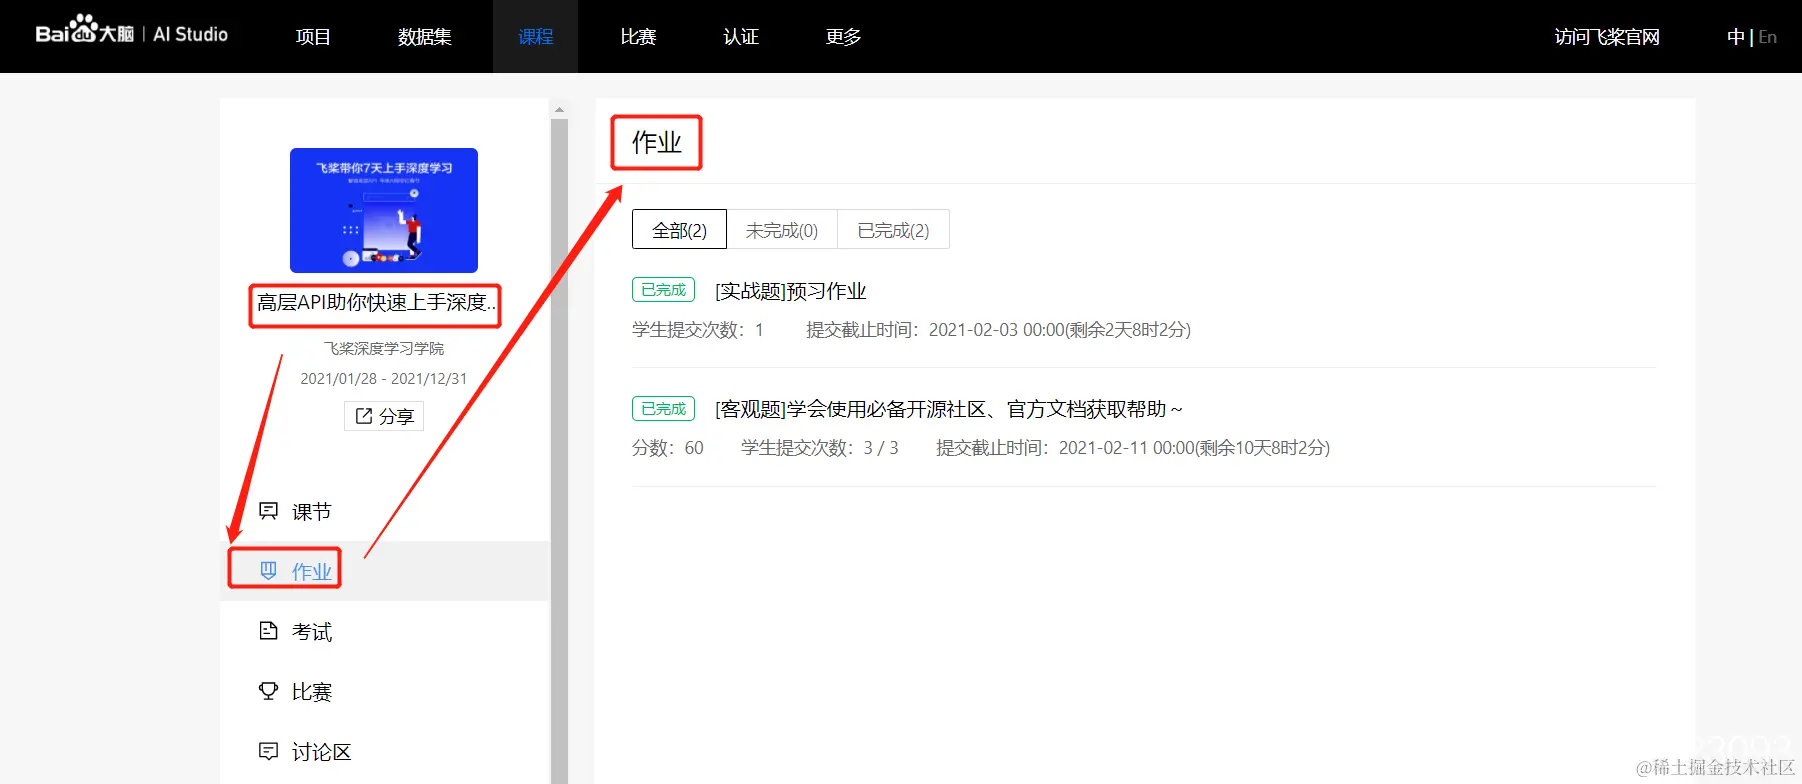Open the 考试 sidebar item

click(x=385, y=631)
